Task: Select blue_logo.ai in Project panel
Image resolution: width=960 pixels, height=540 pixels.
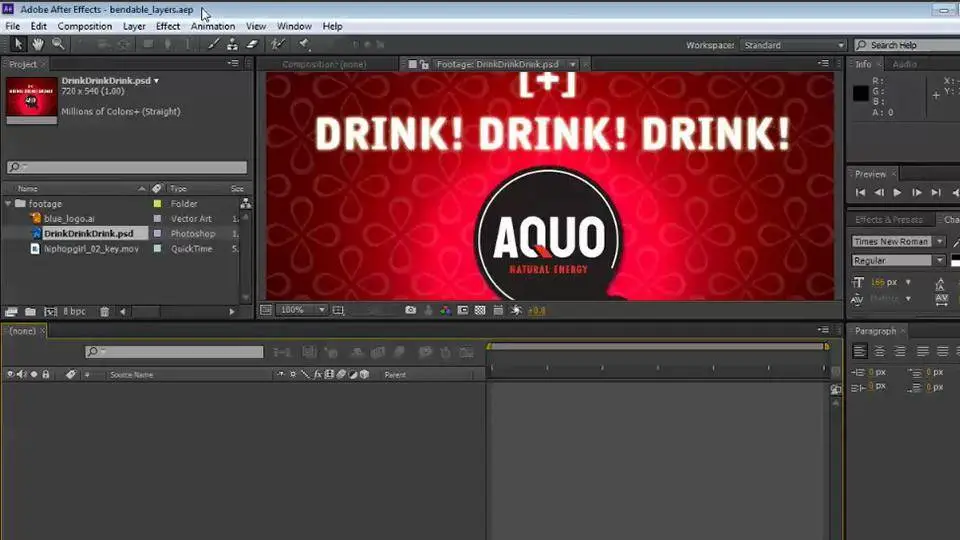Action: 69,219
